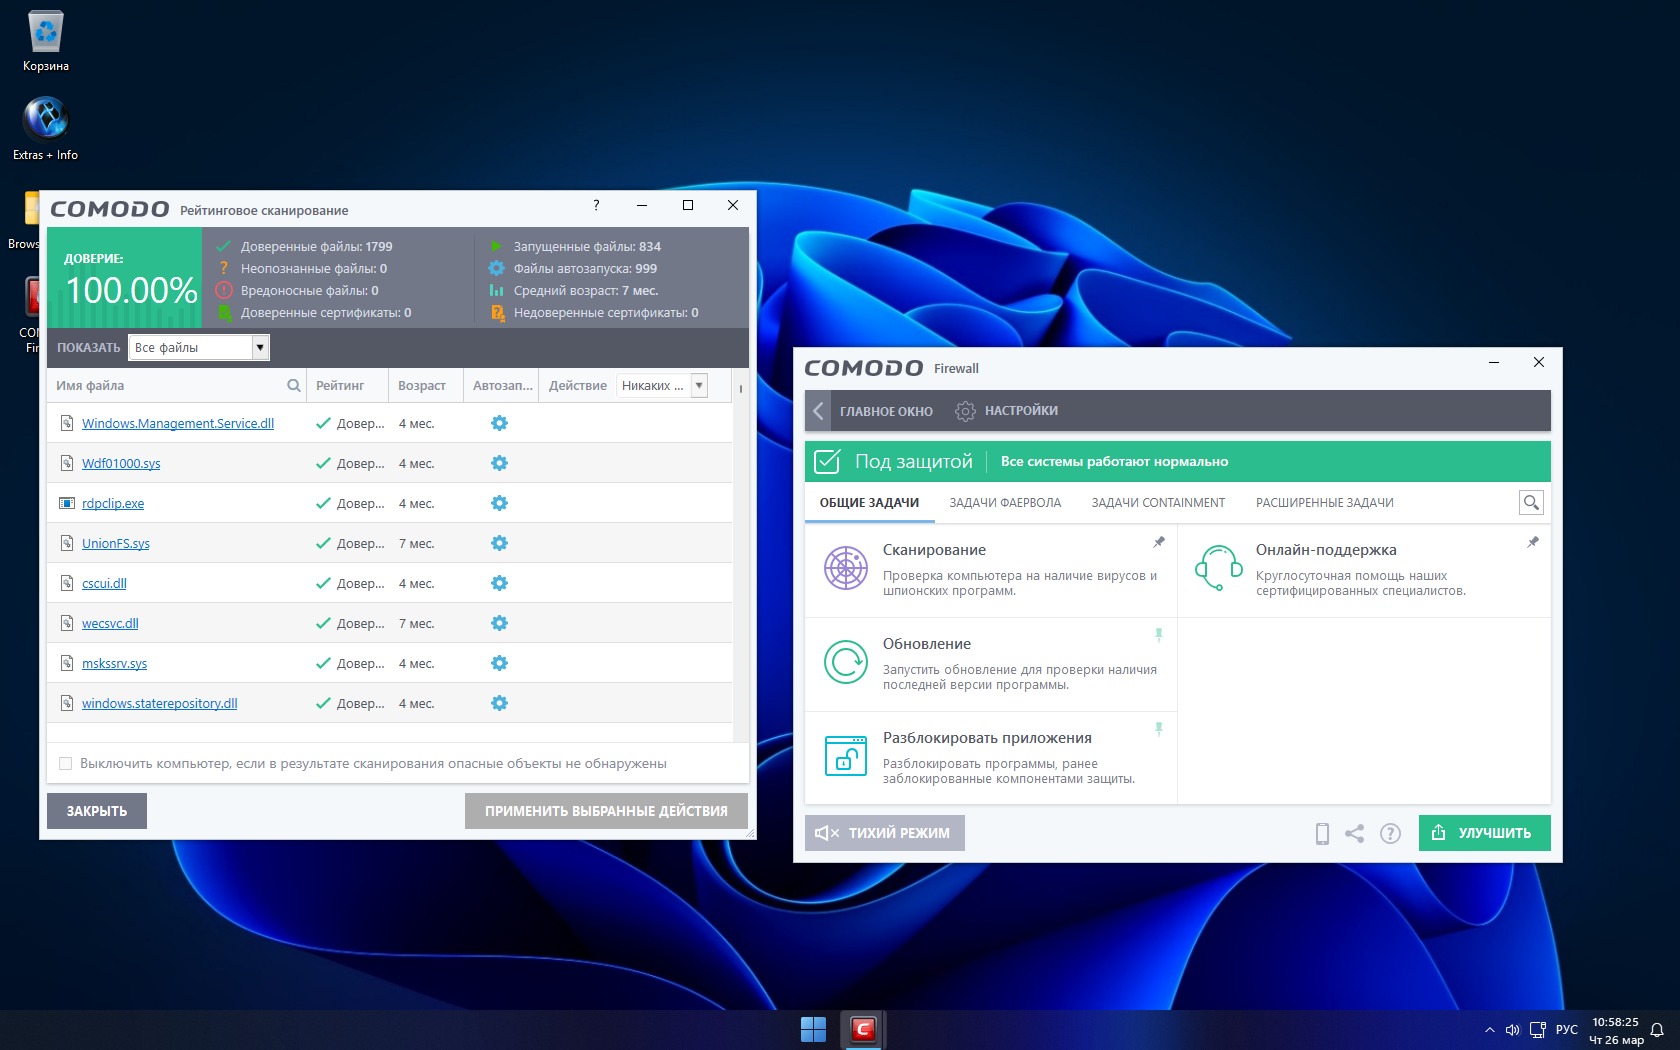Switch to the Firewall Tasks tab
The width and height of the screenshot is (1680, 1050).
pyautogui.click(x=1004, y=503)
